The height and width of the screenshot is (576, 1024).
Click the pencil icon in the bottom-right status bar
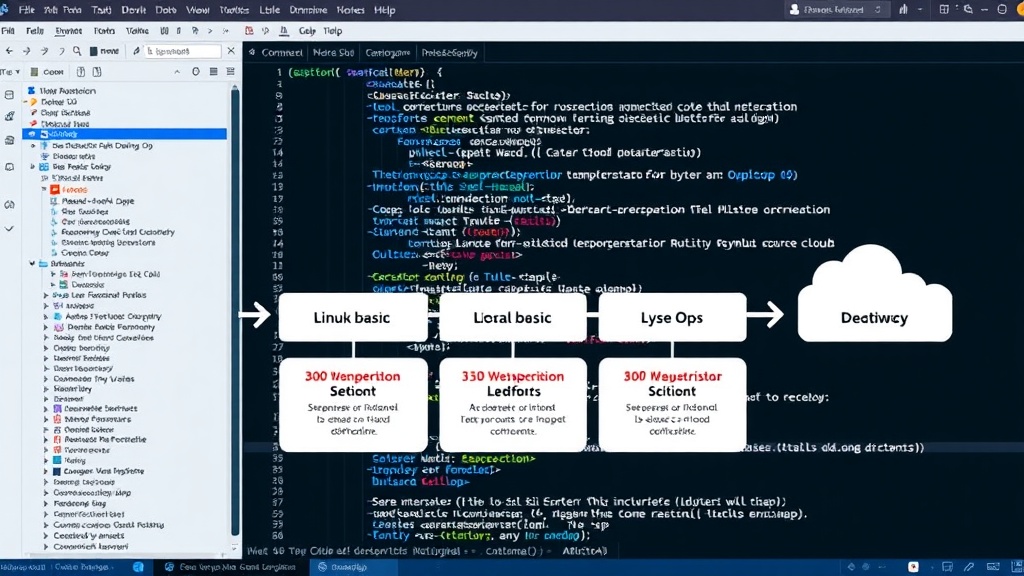tap(969, 567)
